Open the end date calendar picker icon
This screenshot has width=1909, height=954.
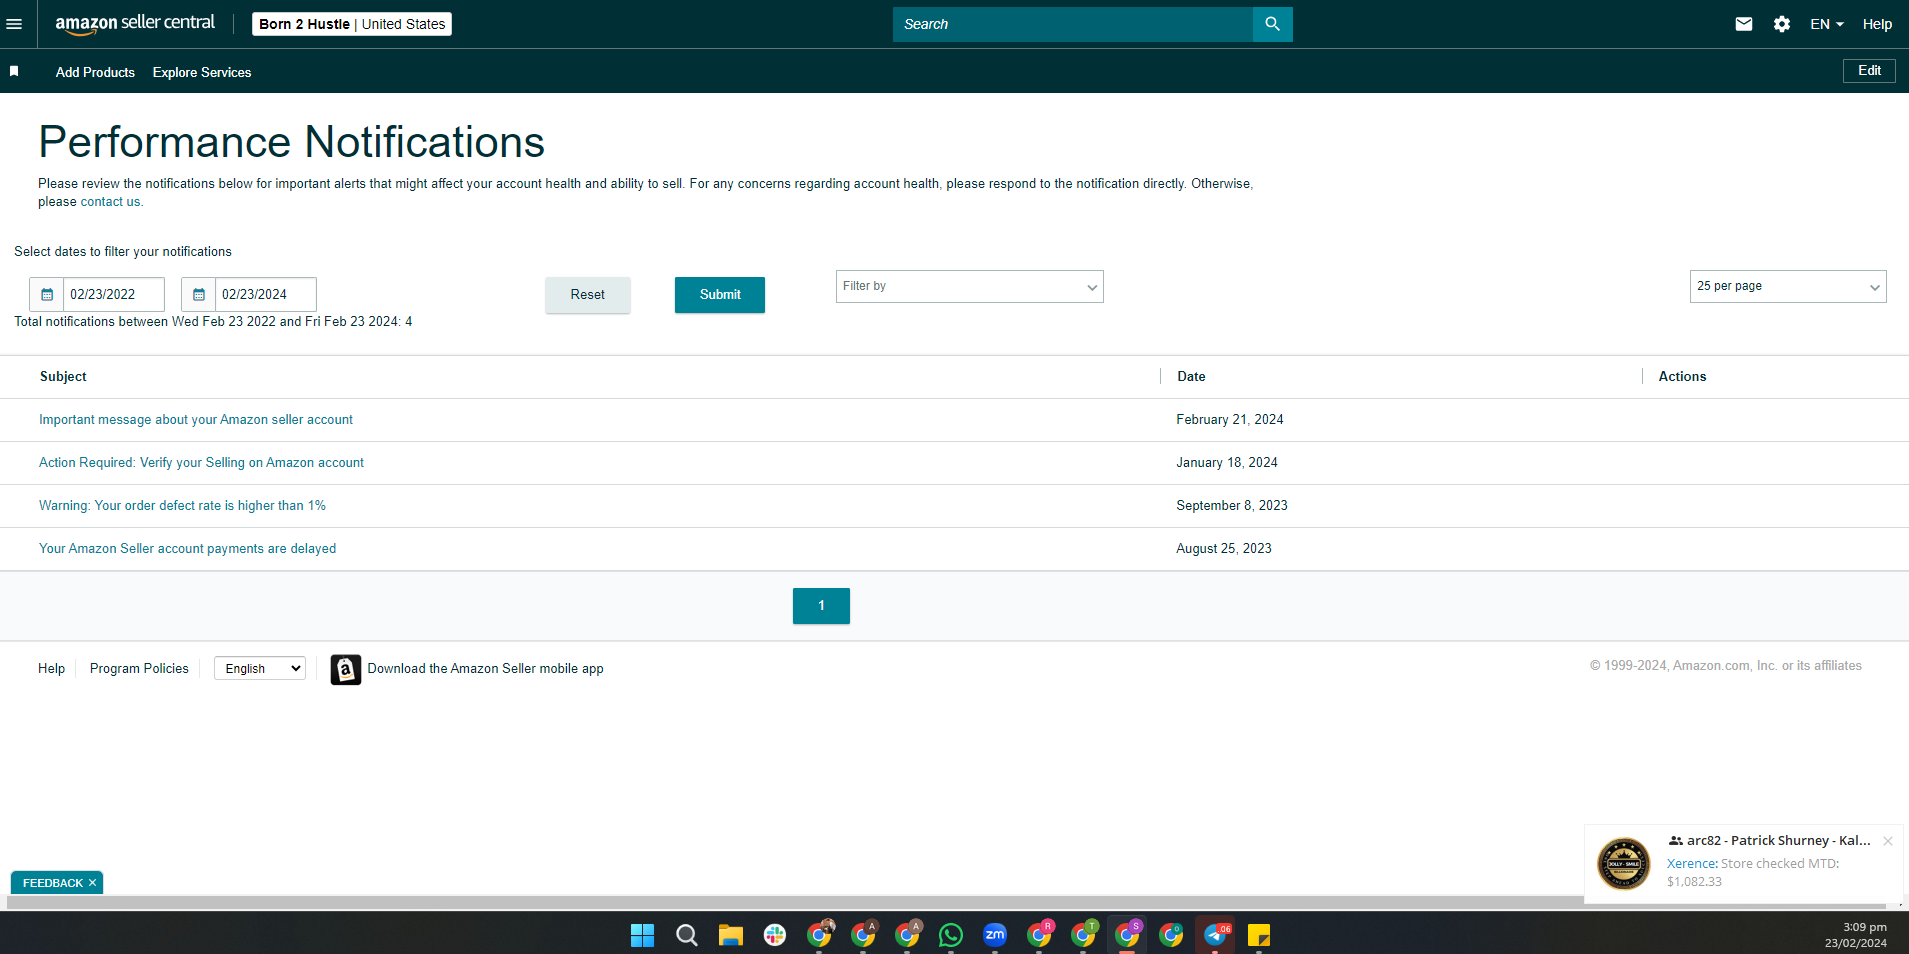point(199,295)
